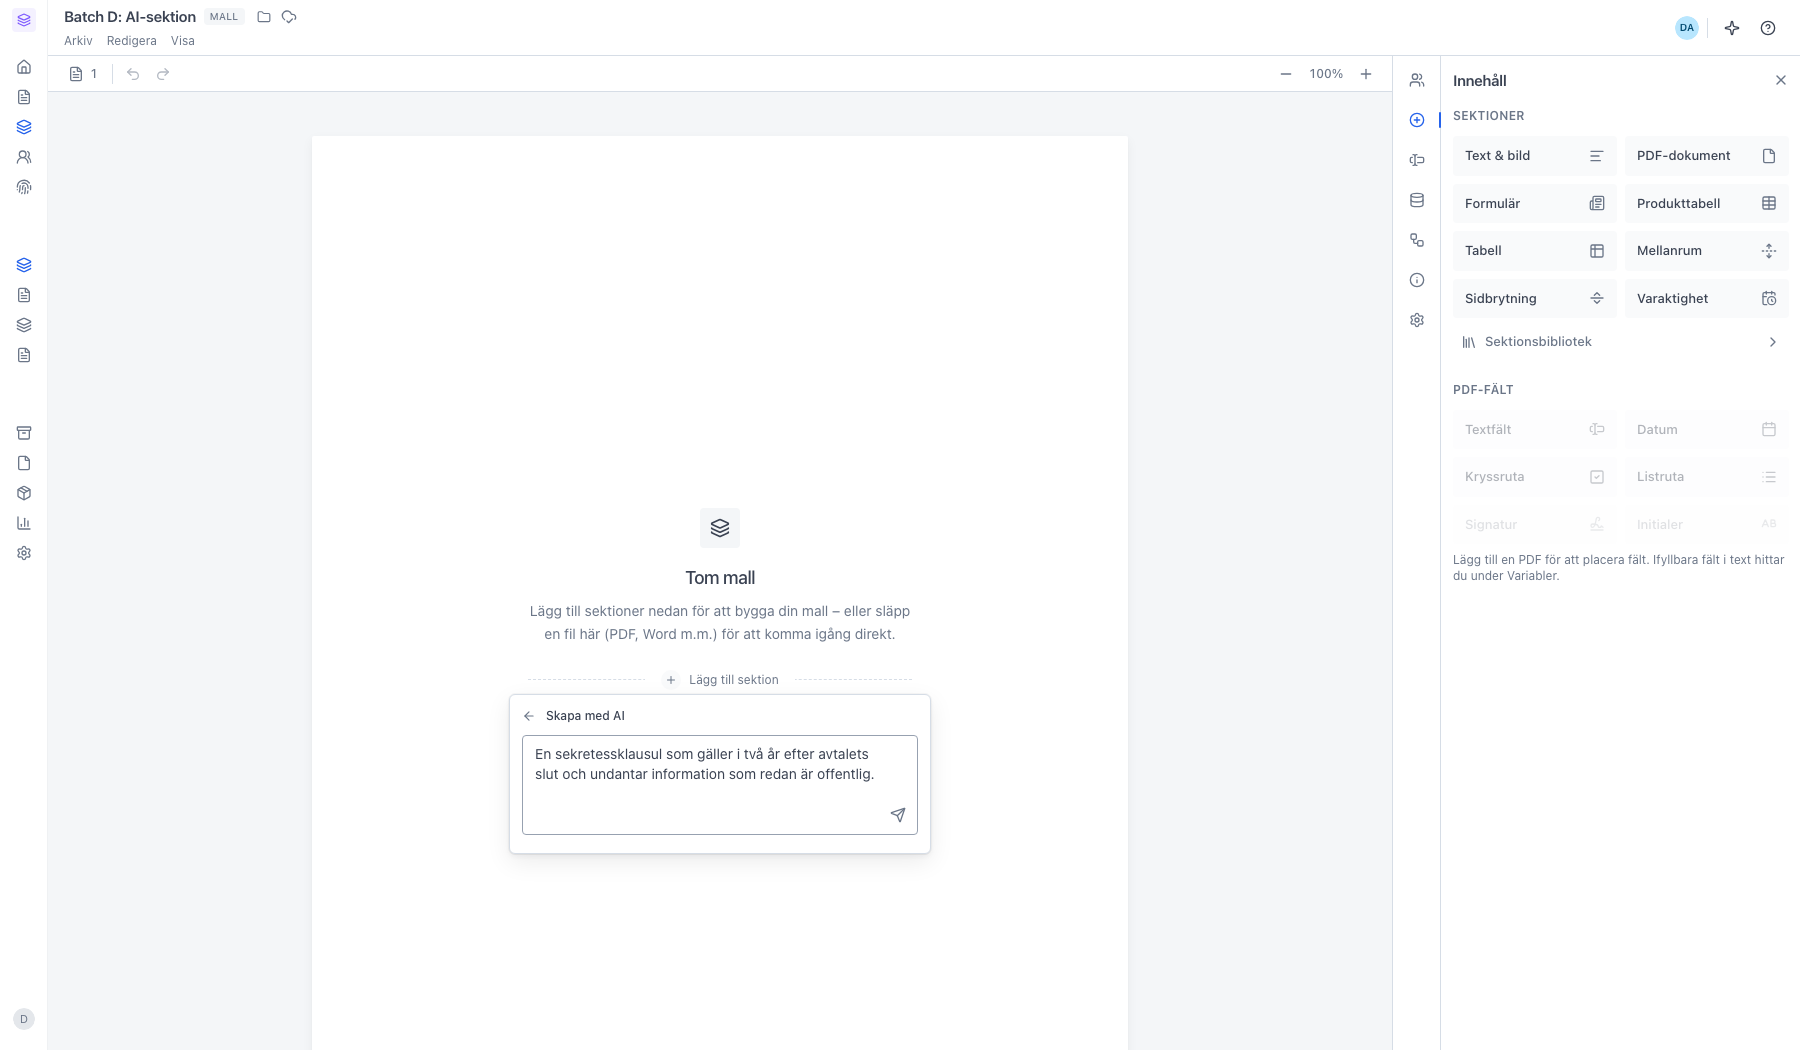Open the Visa menu
This screenshot has width=1800, height=1050.
point(183,41)
